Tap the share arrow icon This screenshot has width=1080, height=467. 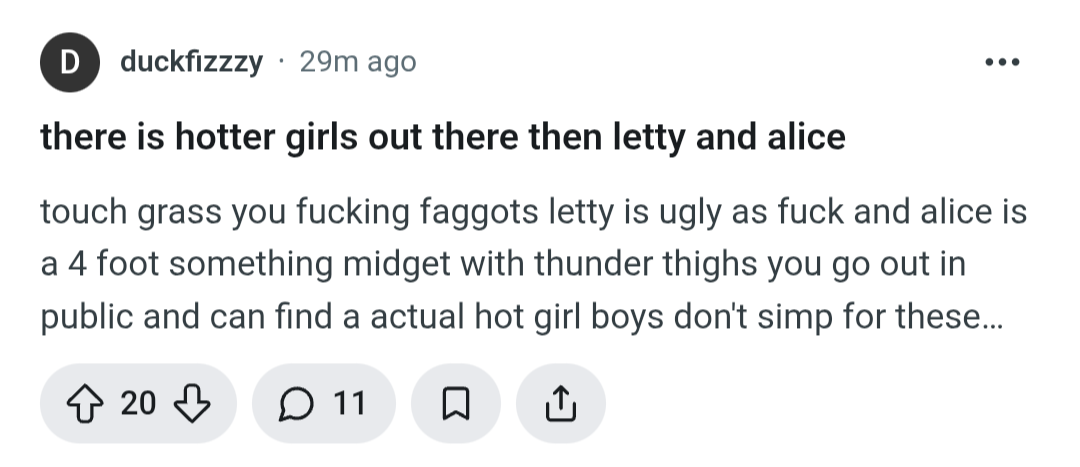pos(560,404)
